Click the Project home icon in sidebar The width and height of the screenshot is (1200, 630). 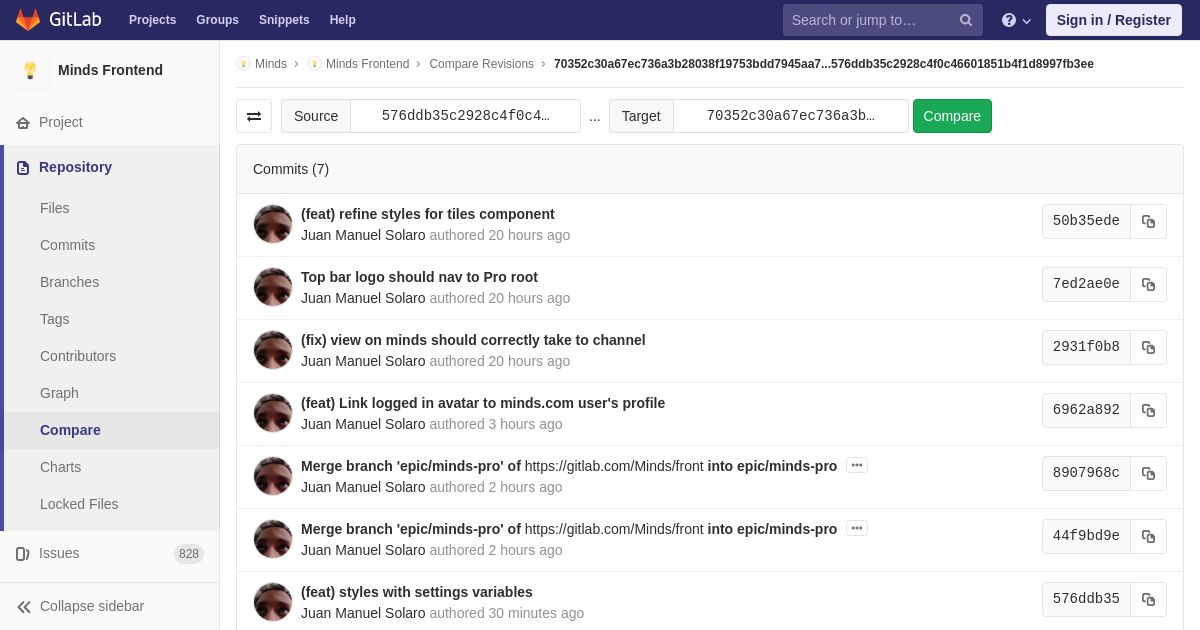point(23,122)
